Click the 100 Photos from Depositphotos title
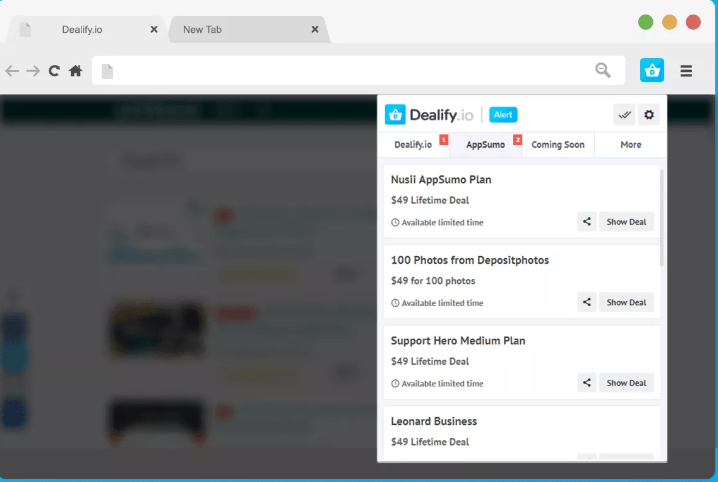 pos(470,260)
